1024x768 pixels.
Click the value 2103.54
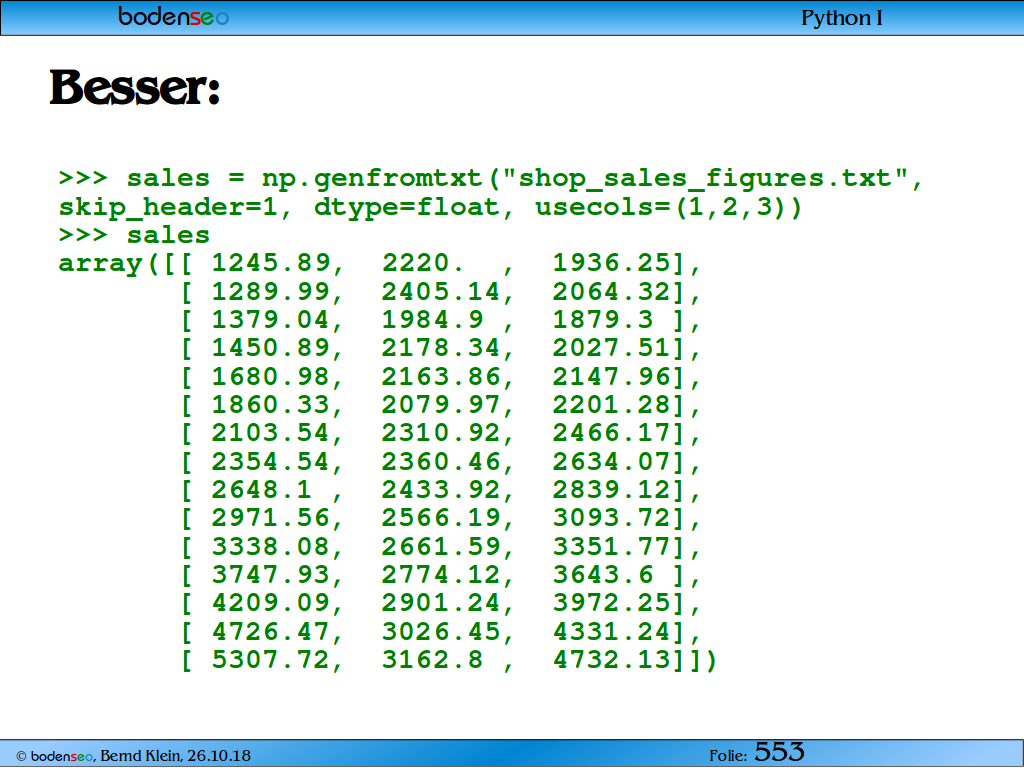[x=271, y=432]
